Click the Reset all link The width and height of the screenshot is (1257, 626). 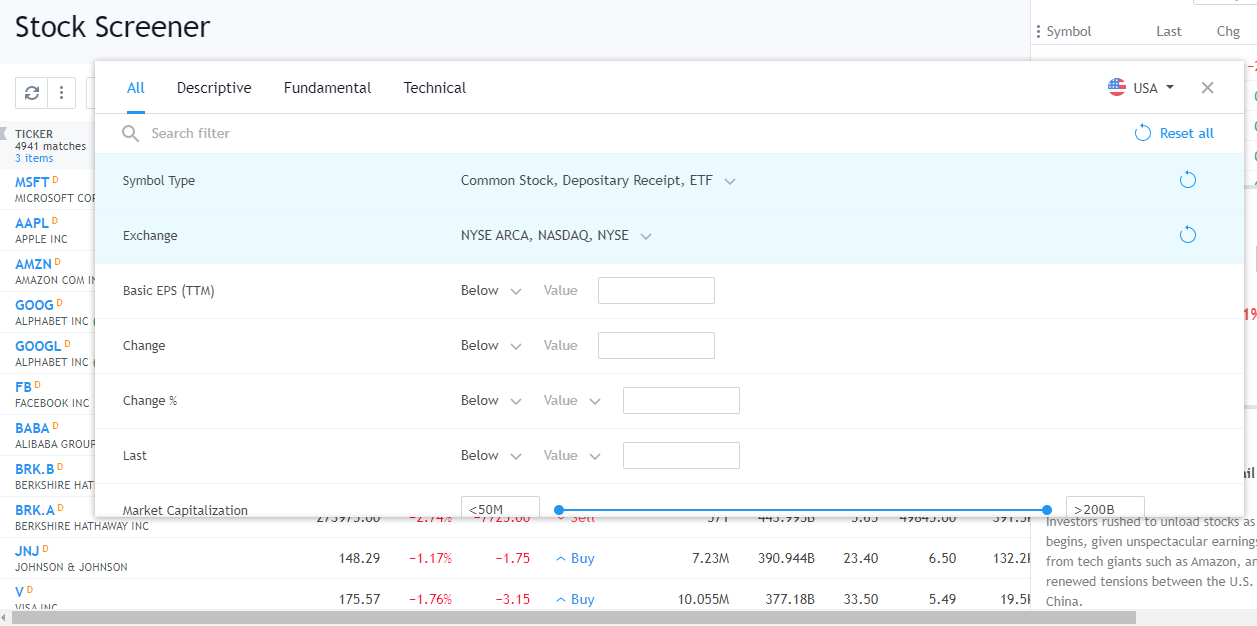(1187, 133)
